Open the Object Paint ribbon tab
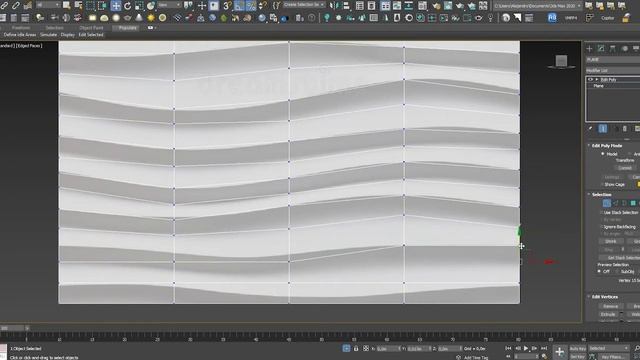Image resolution: width=640 pixels, height=360 pixels. click(91, 28)
